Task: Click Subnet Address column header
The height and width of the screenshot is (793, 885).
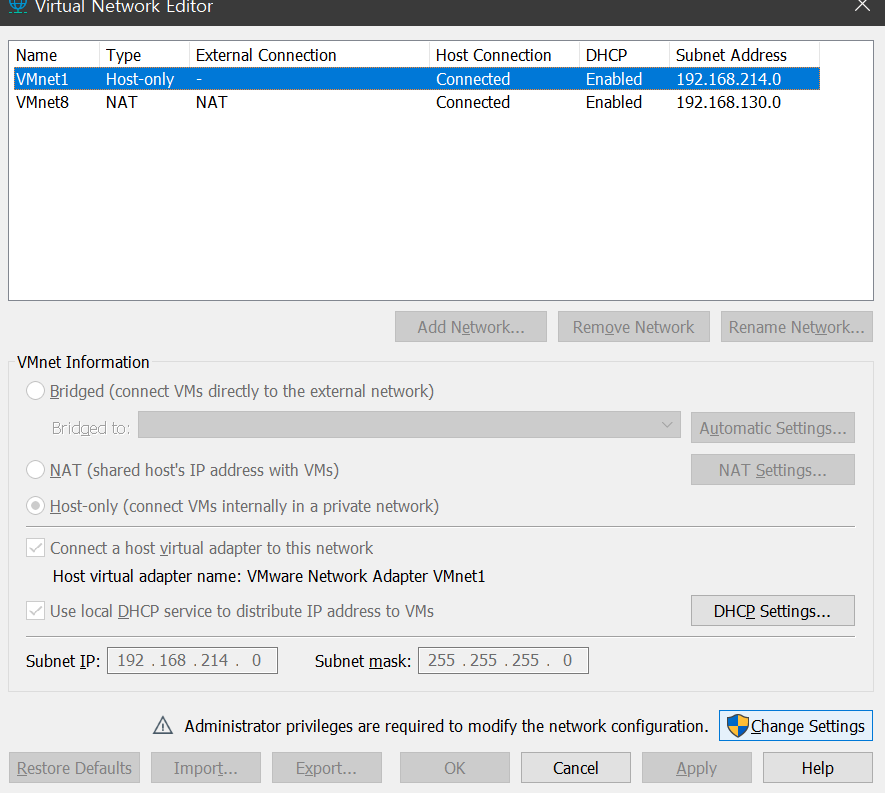Action: pos(744,55)
